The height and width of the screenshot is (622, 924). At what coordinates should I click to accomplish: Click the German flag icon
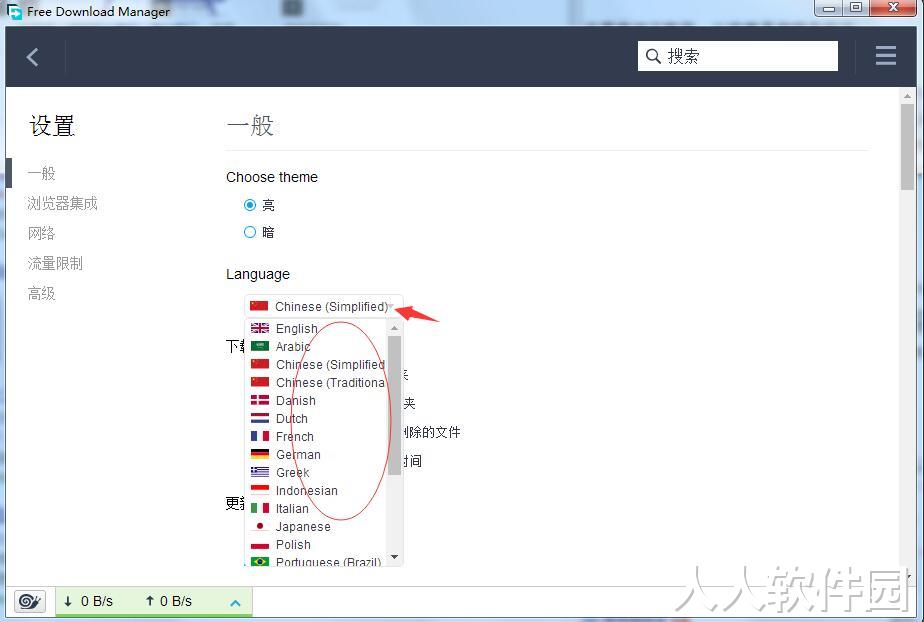coord(260,454)
